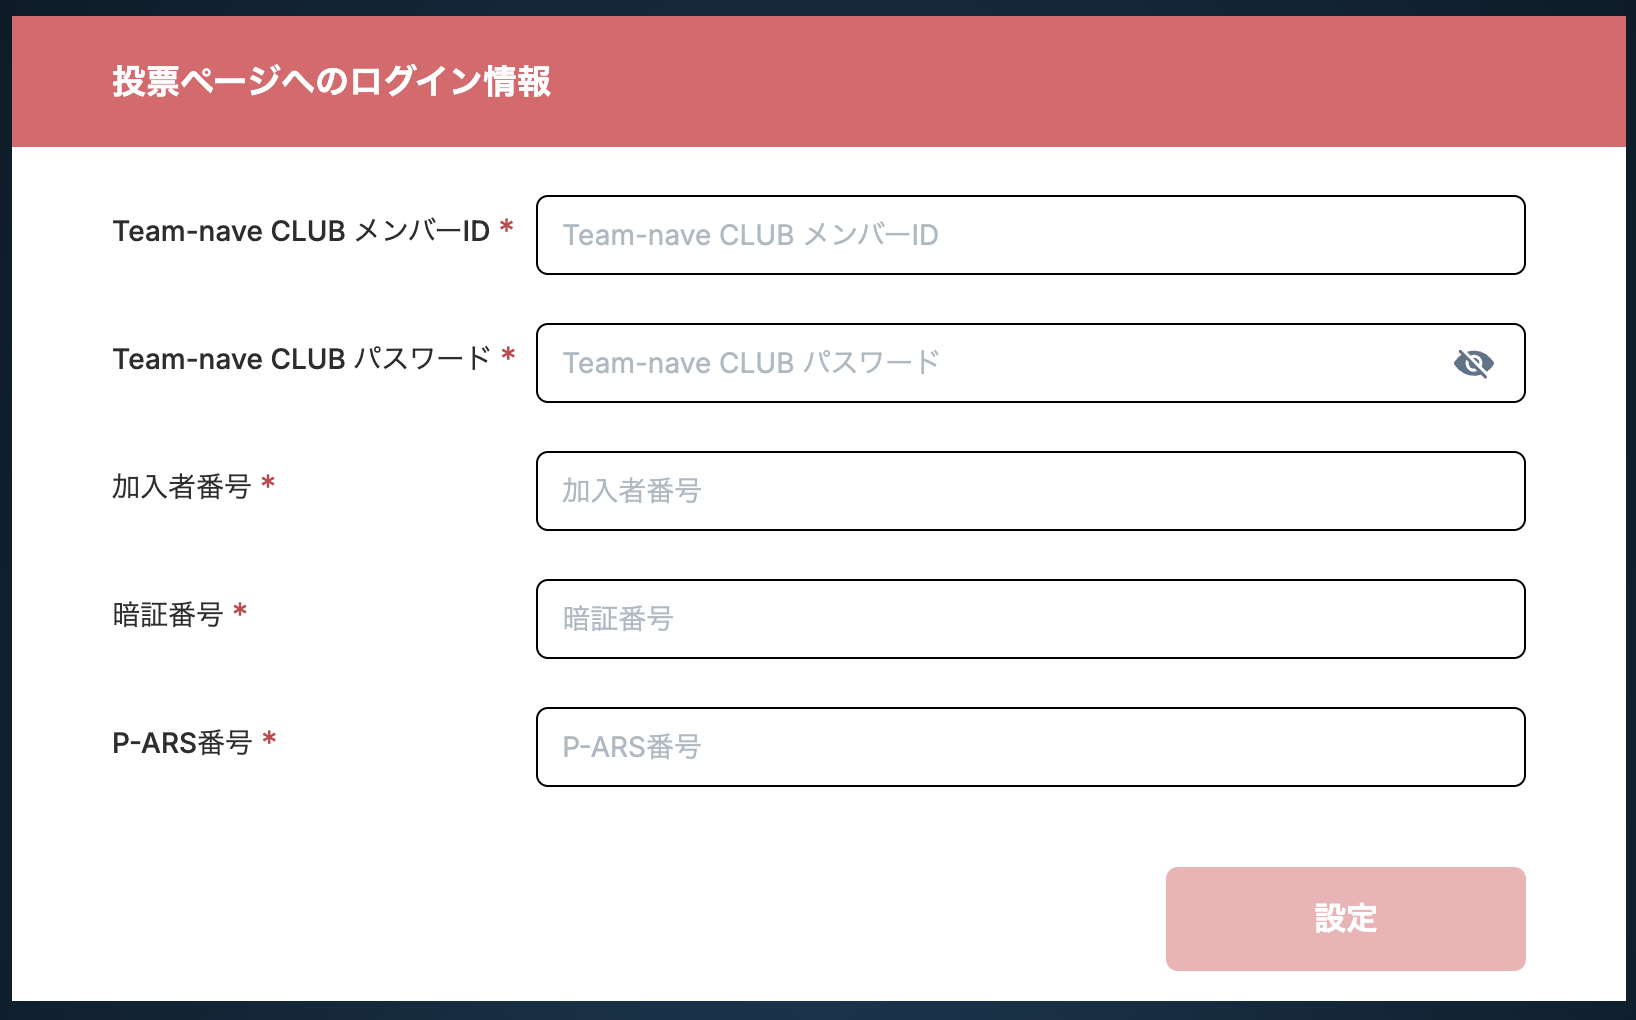Viewport: 1636px width, 1020px height.
Task: Click the 加入者番号 label on the left
Action: pos(181,487)
